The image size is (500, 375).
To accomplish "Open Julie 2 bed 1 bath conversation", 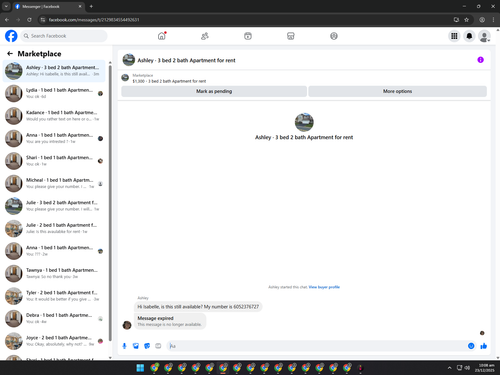I will (54, 228).
